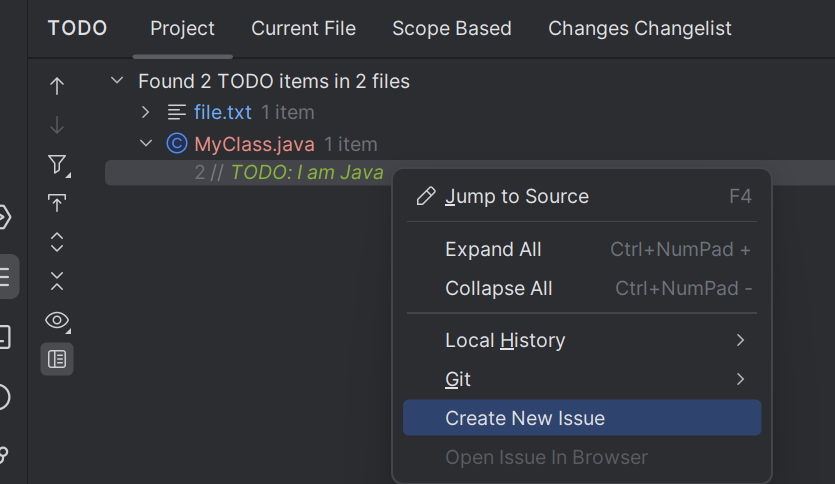The height and width of the screenshot is (484, 835).
Task: Switch to the Current File tab
Action: click(x=303, y=29)
